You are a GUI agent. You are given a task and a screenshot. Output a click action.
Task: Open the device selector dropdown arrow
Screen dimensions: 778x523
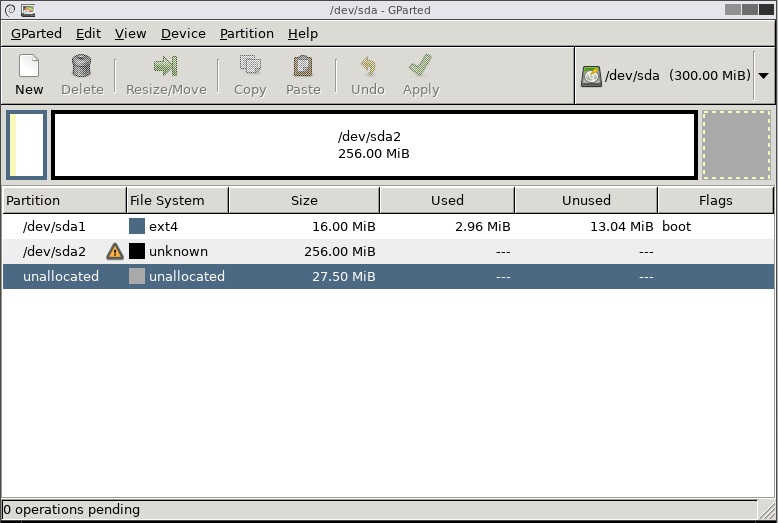pos(764,76)
